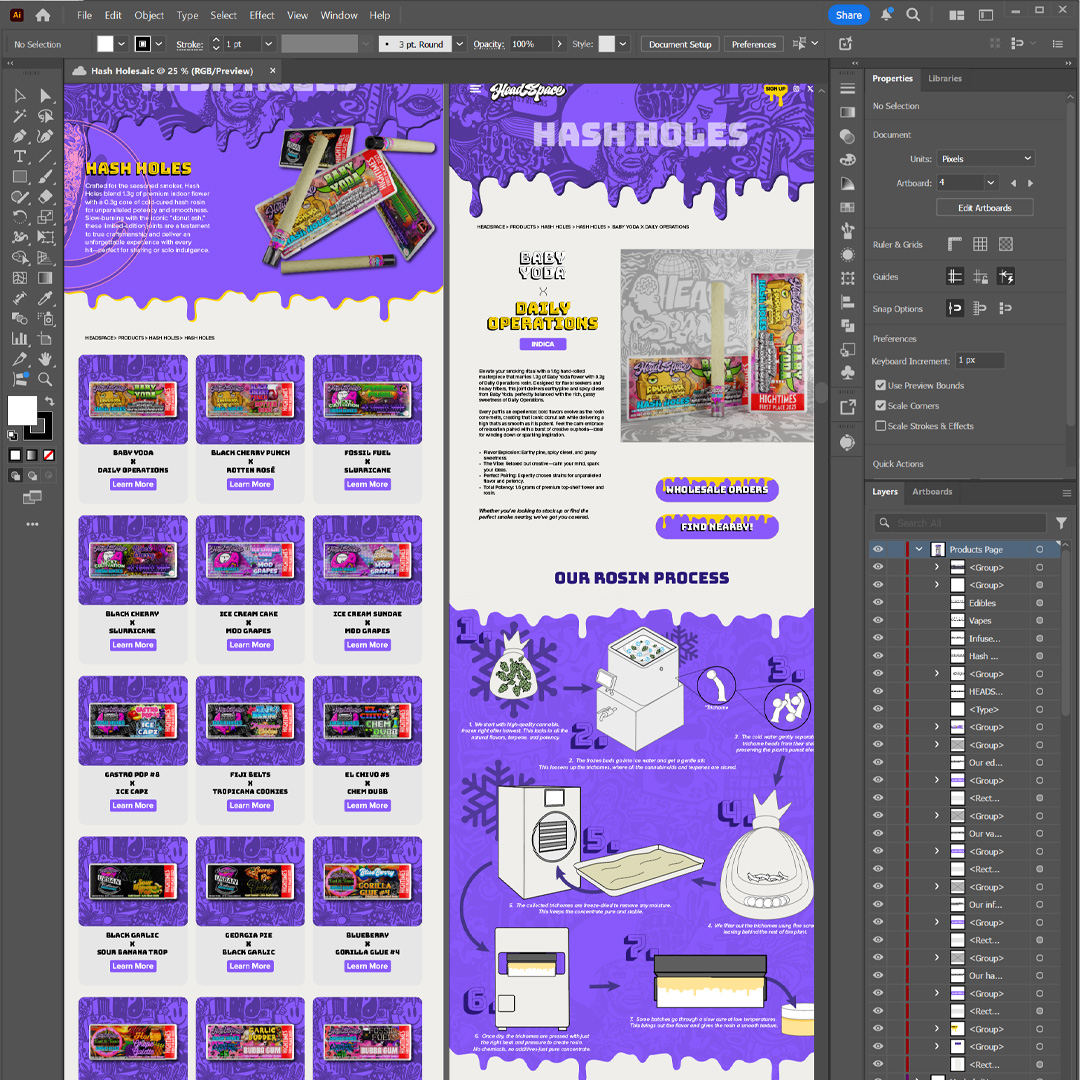The width and height of the screenshot is (1080, 1080).
Task: Toggle visibility of <Type> layer item
Action: tap(878, 709)
